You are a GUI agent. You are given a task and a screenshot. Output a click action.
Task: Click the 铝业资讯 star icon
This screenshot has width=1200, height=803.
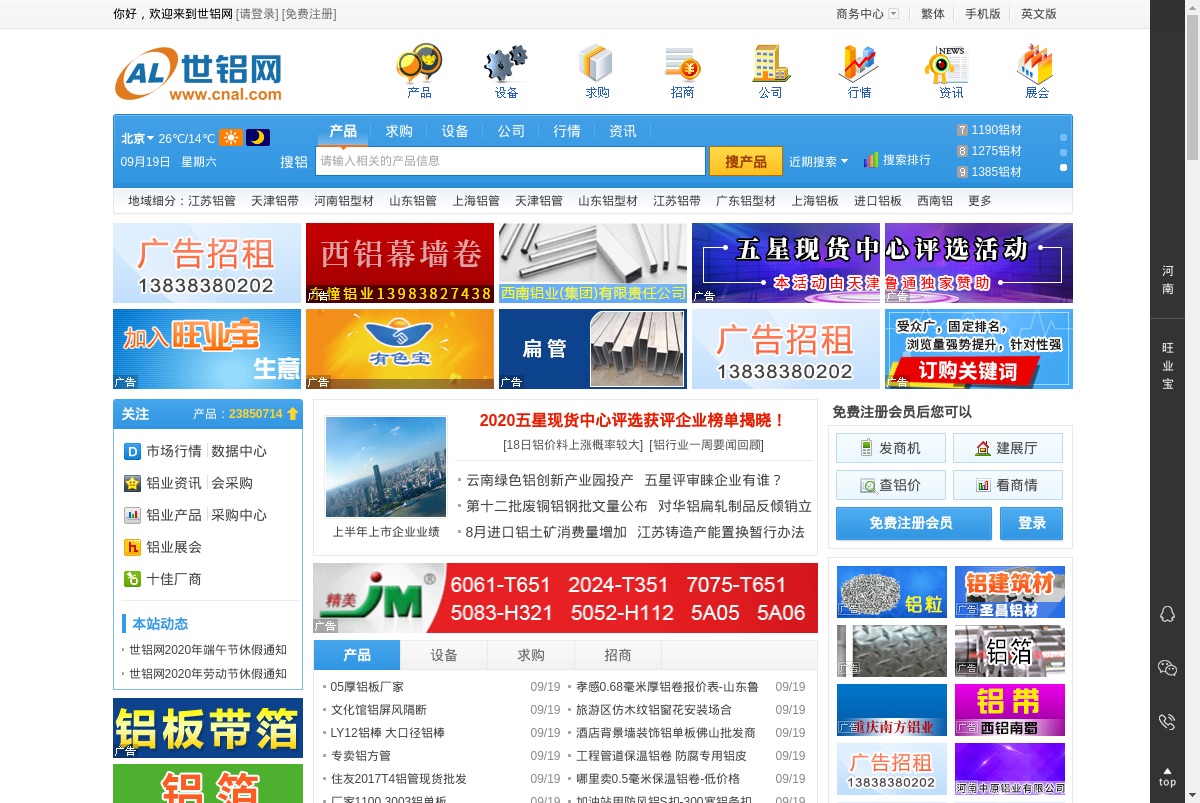pos(132,483)
